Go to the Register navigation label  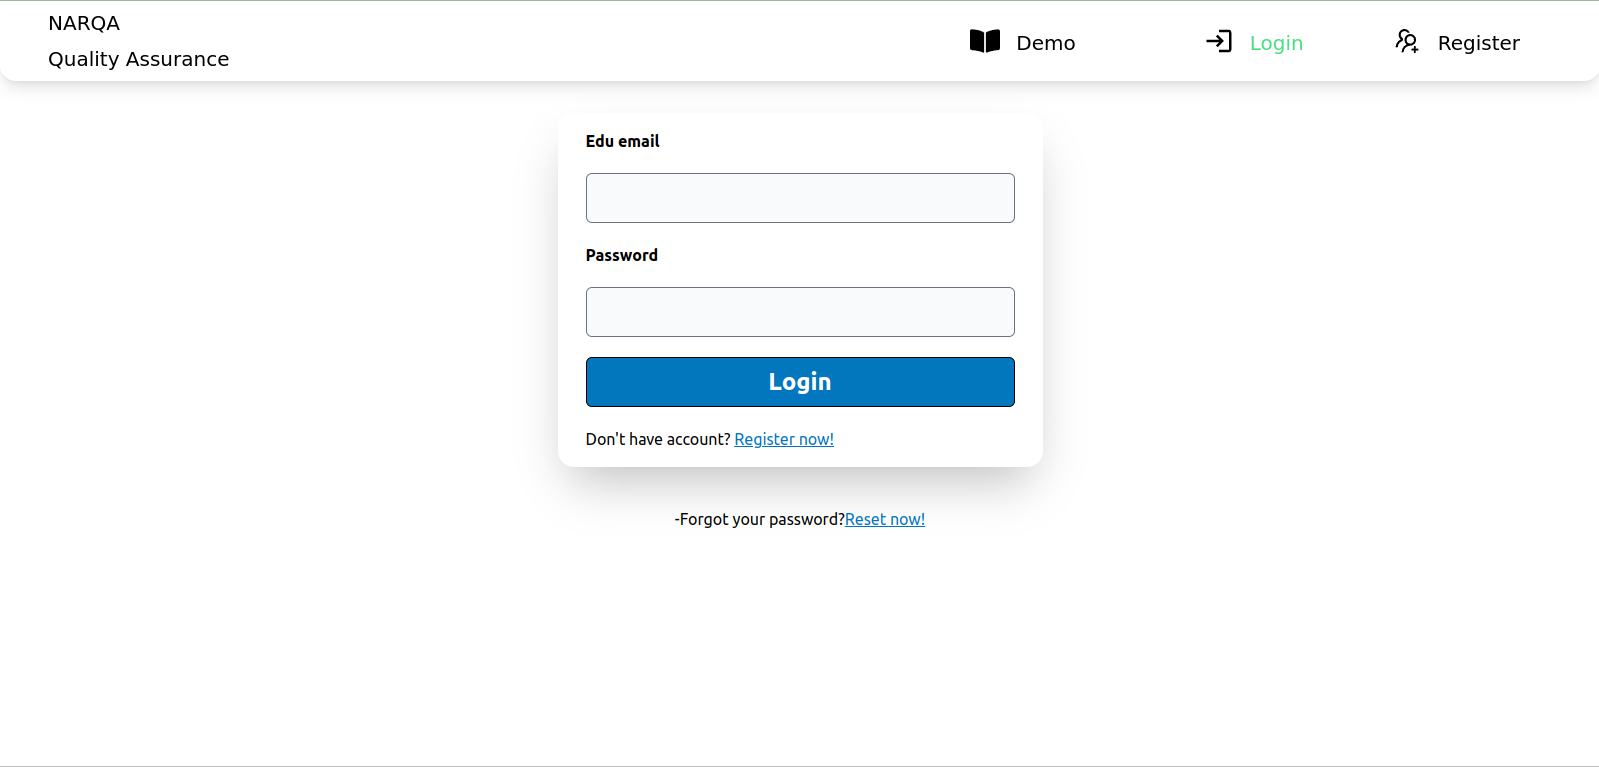(x=1478, y=43)
